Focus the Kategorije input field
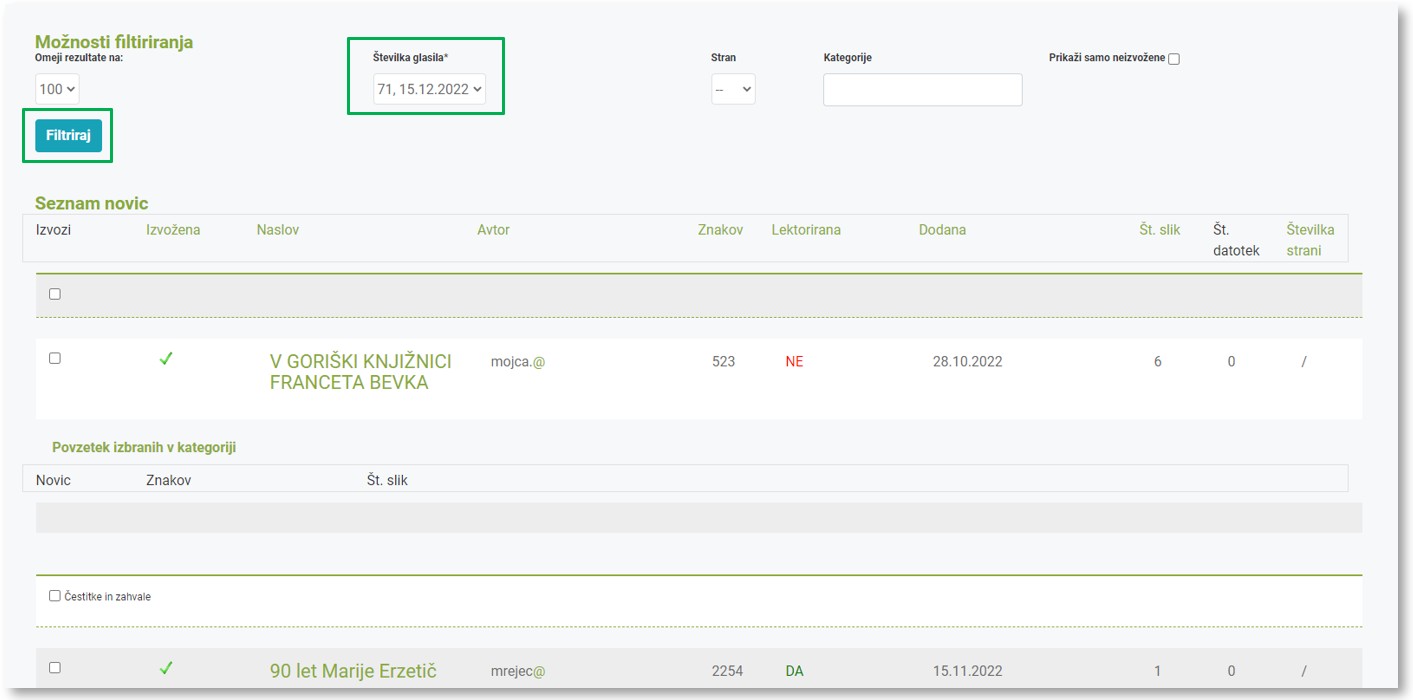Screen dimensions: 1413x700 coord(922,89)
